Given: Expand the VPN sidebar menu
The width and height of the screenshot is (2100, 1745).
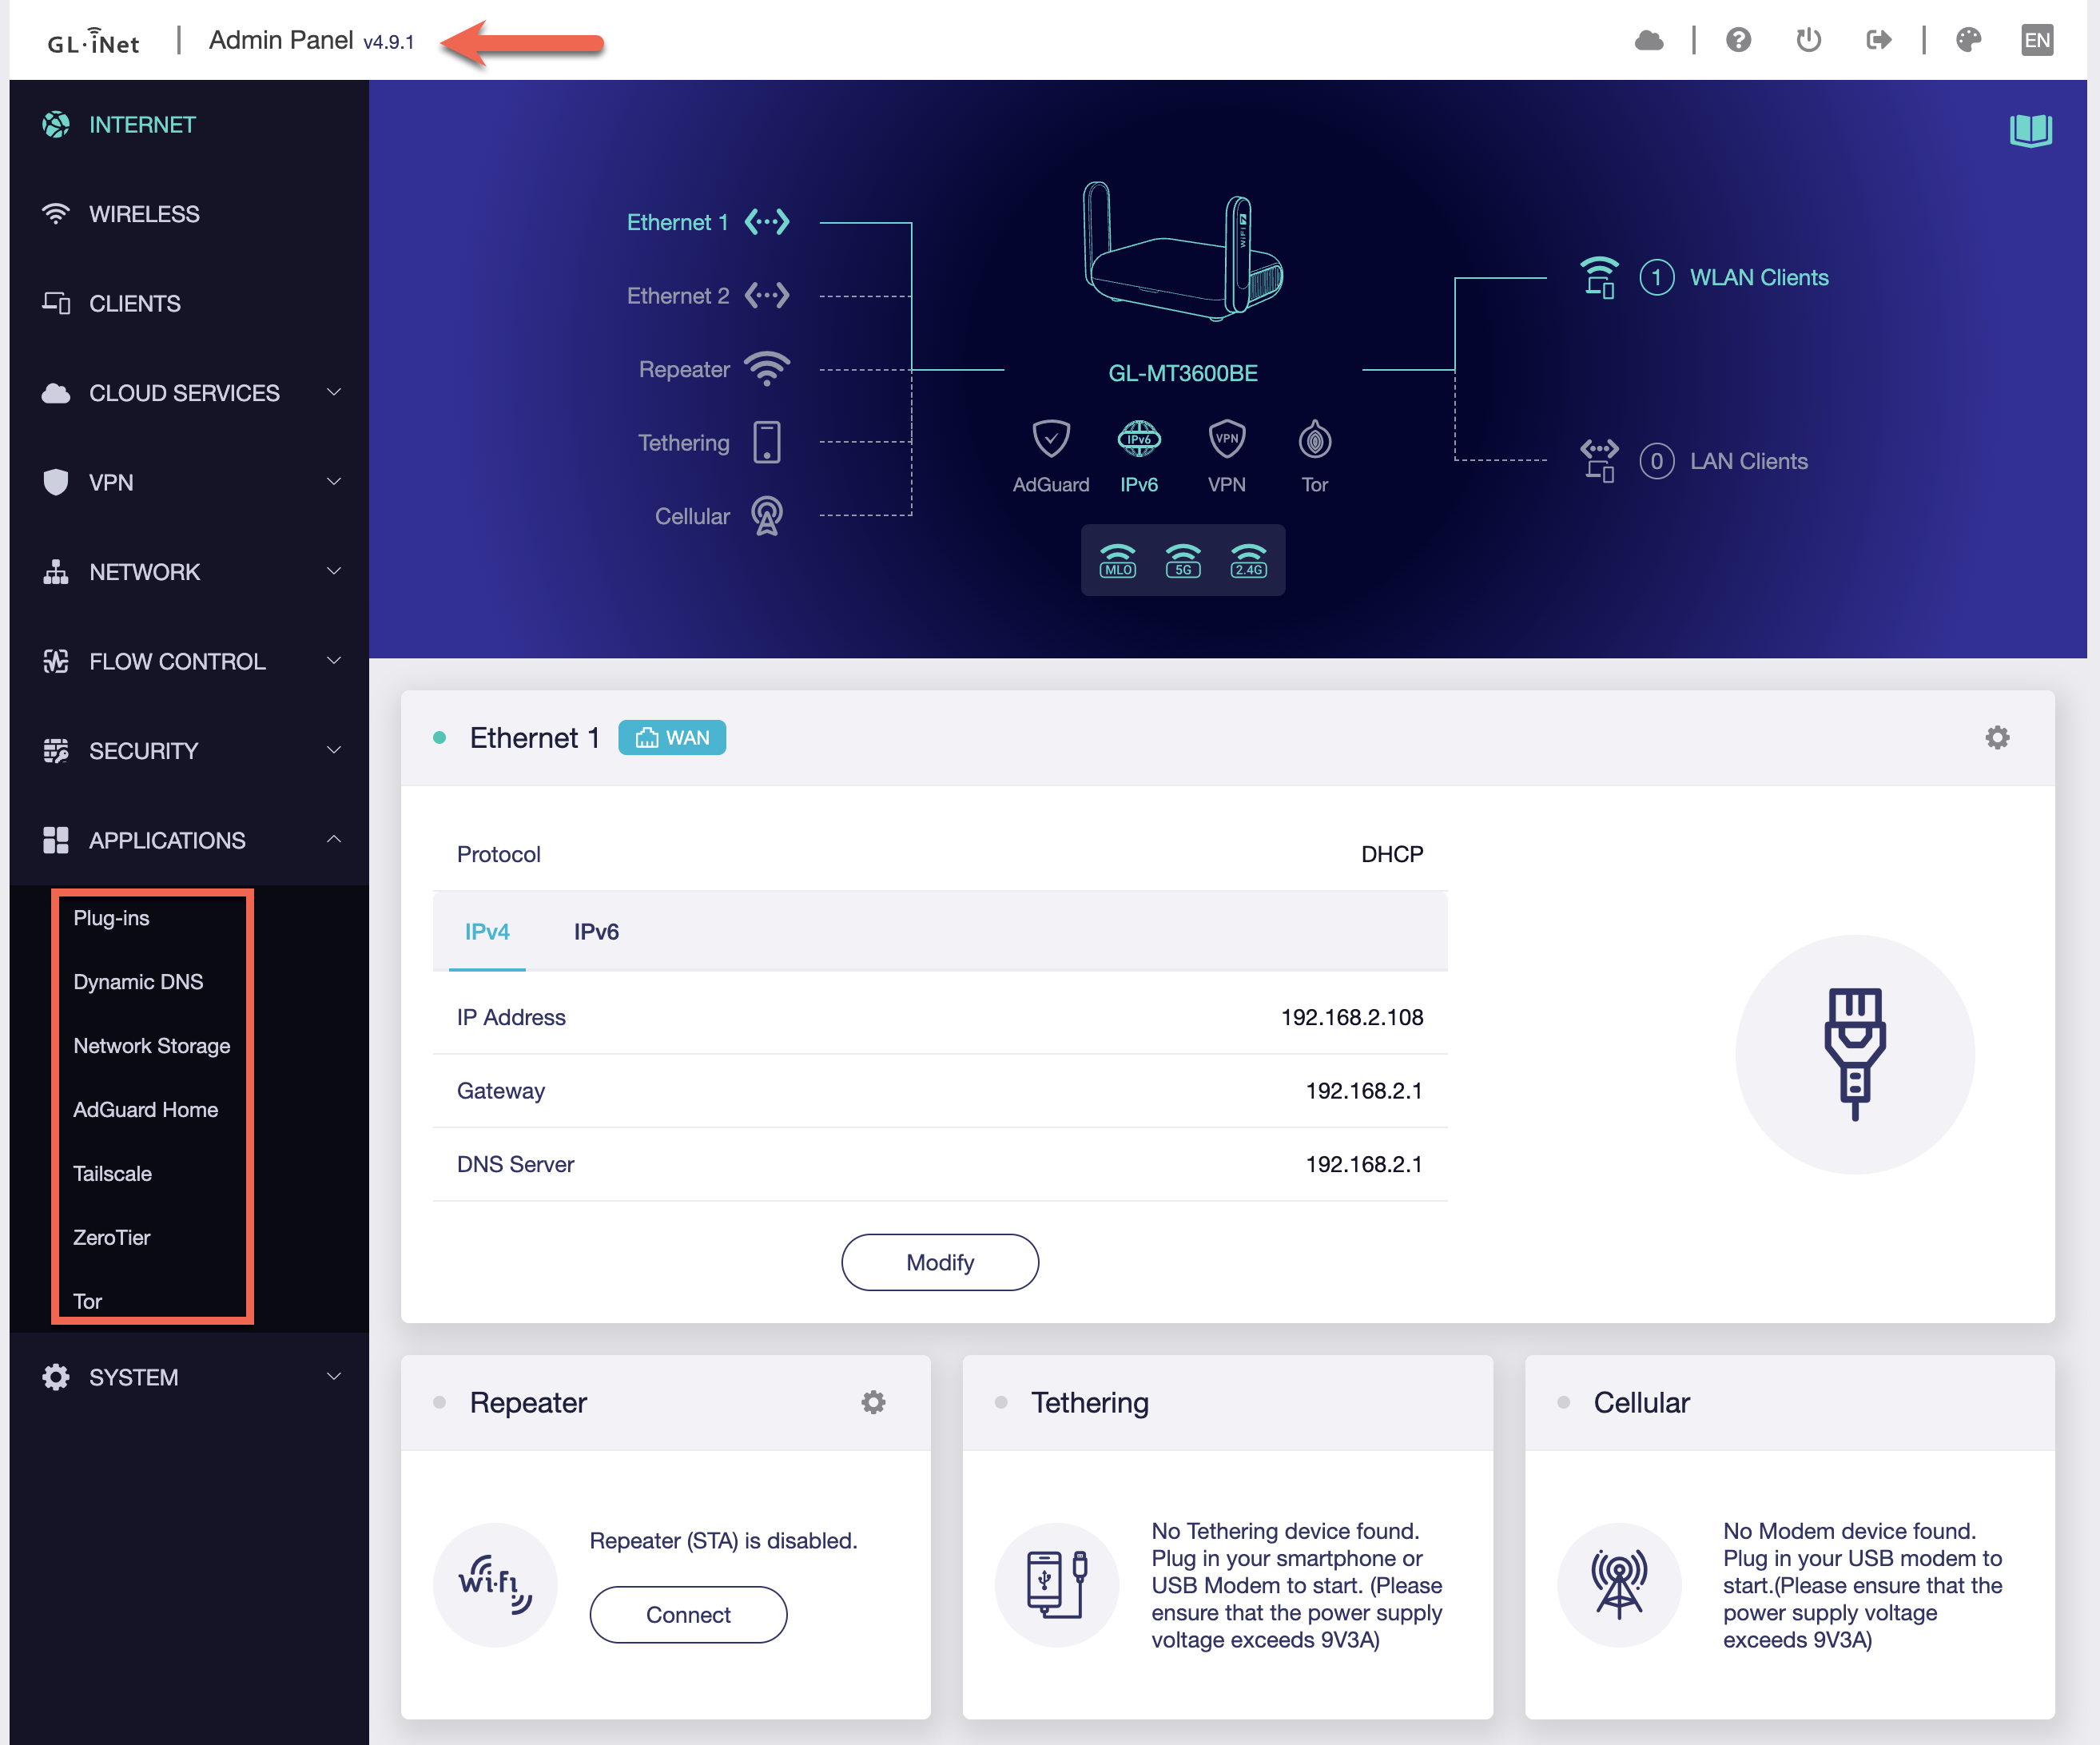Looking at the screenshot, I should point(189,483).
